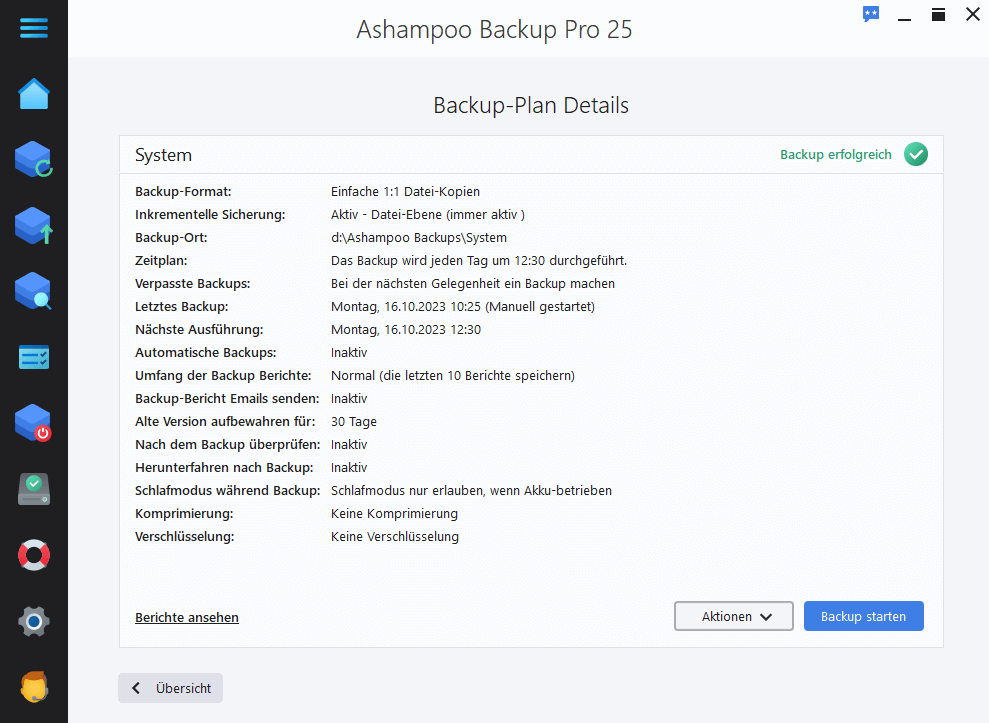Click the Backup starten button

(863, 616)
